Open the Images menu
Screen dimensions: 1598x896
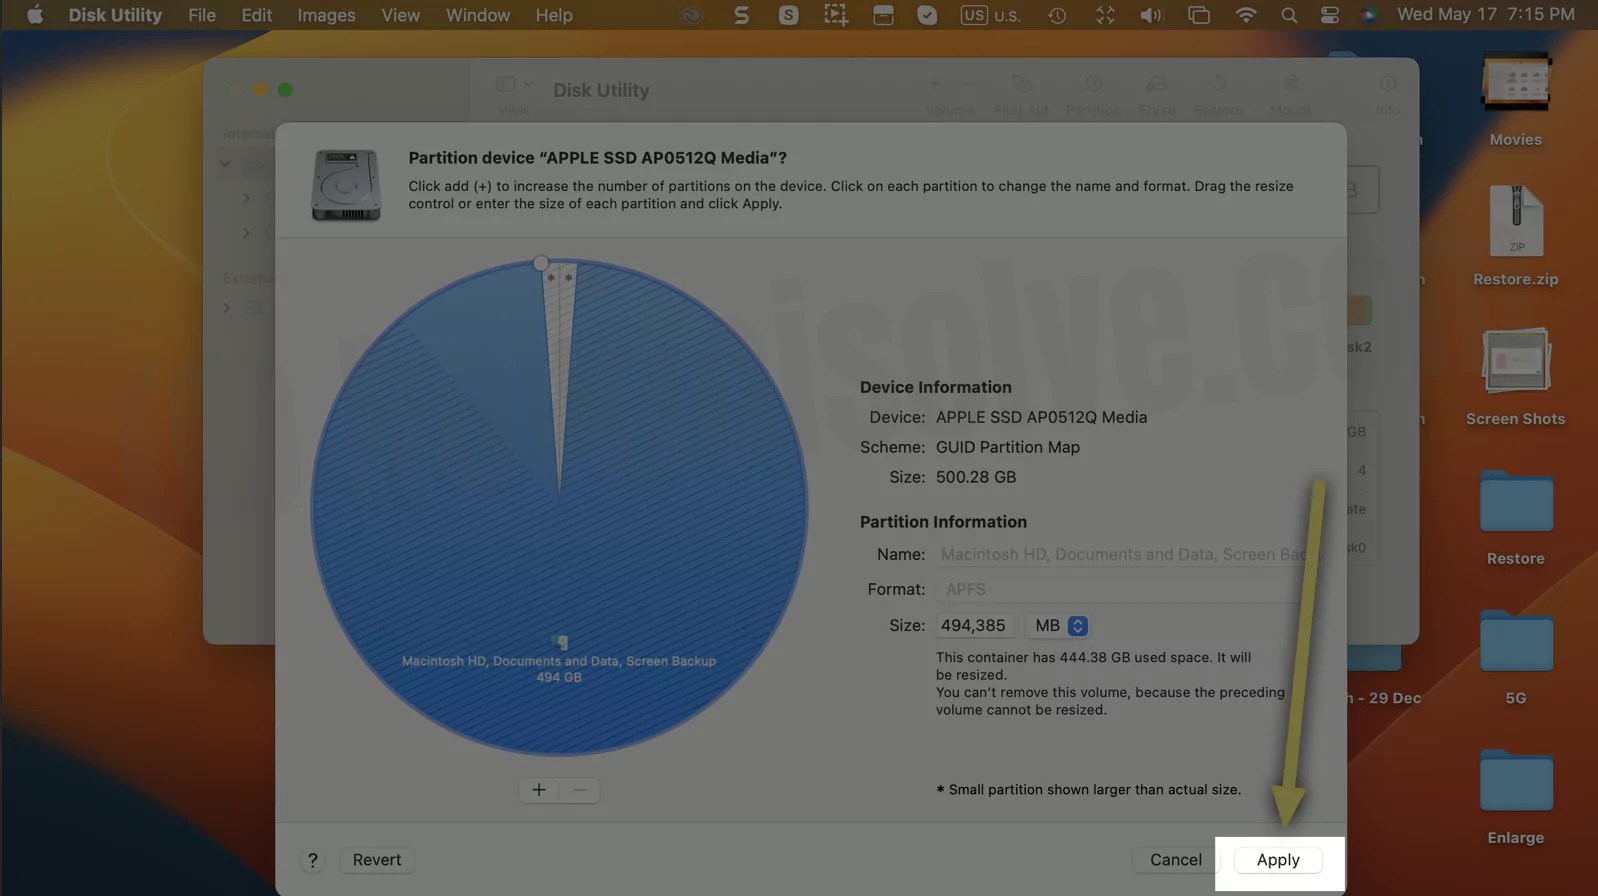coord(326,15)
